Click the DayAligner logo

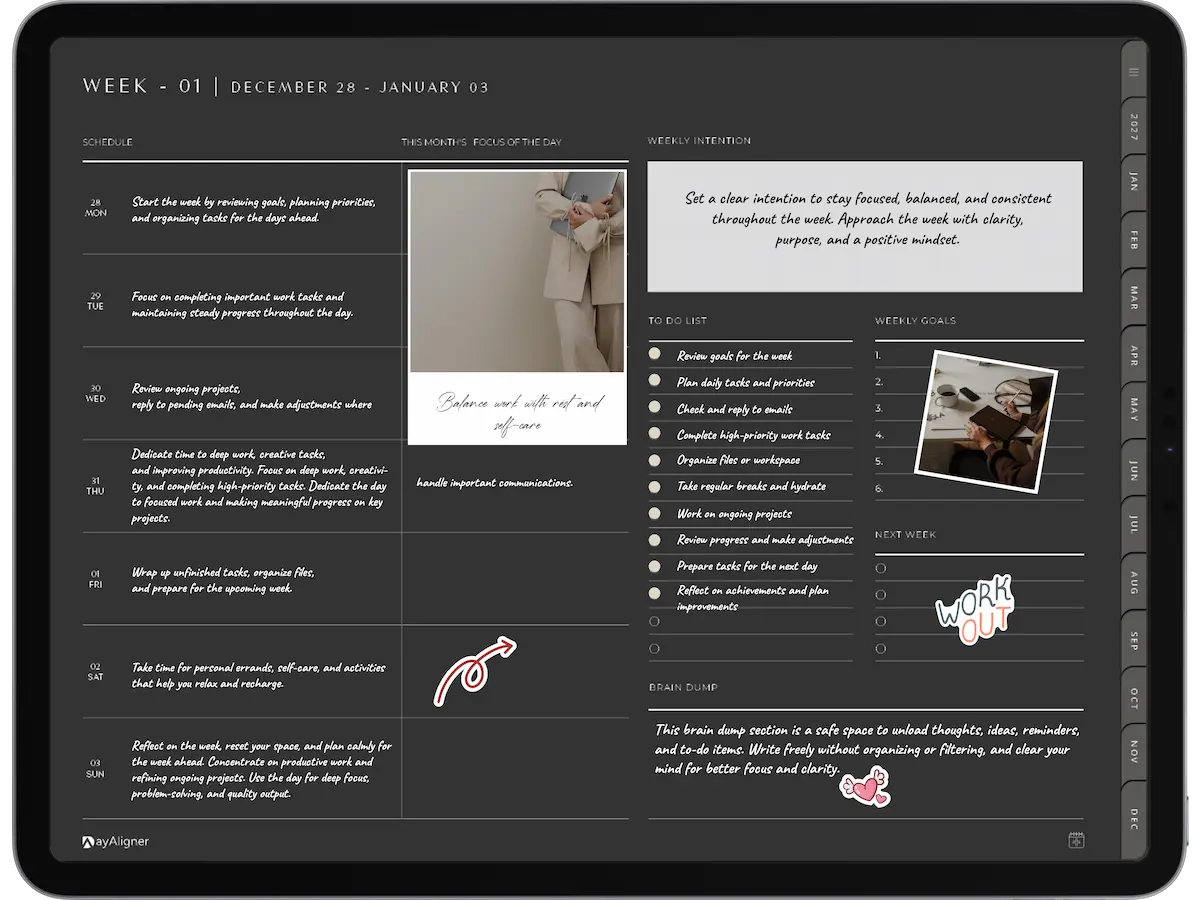pyautogui.click(x=116, y=842)
